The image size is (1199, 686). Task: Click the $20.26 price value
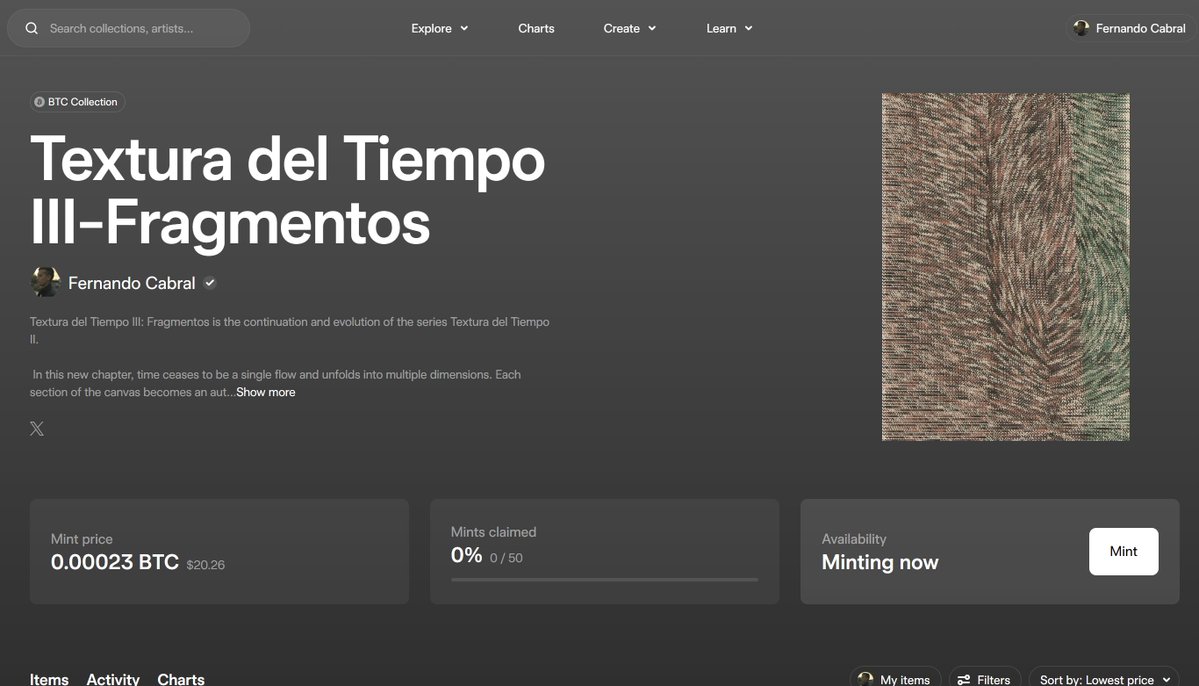[x=206, y=565]
